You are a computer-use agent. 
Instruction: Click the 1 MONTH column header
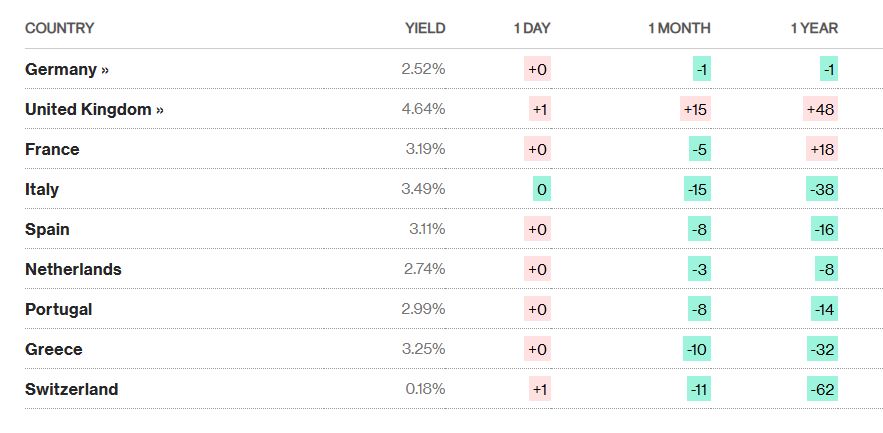pos(678,28)
